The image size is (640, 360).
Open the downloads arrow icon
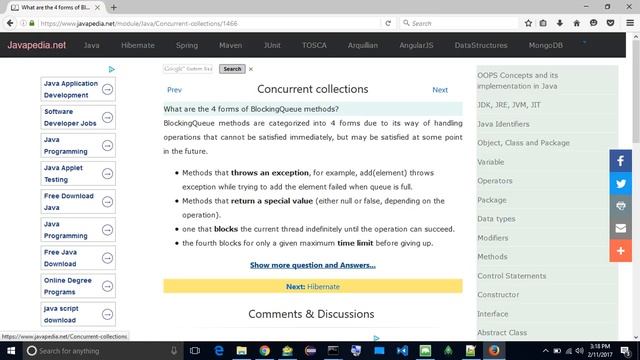point(560,23)
